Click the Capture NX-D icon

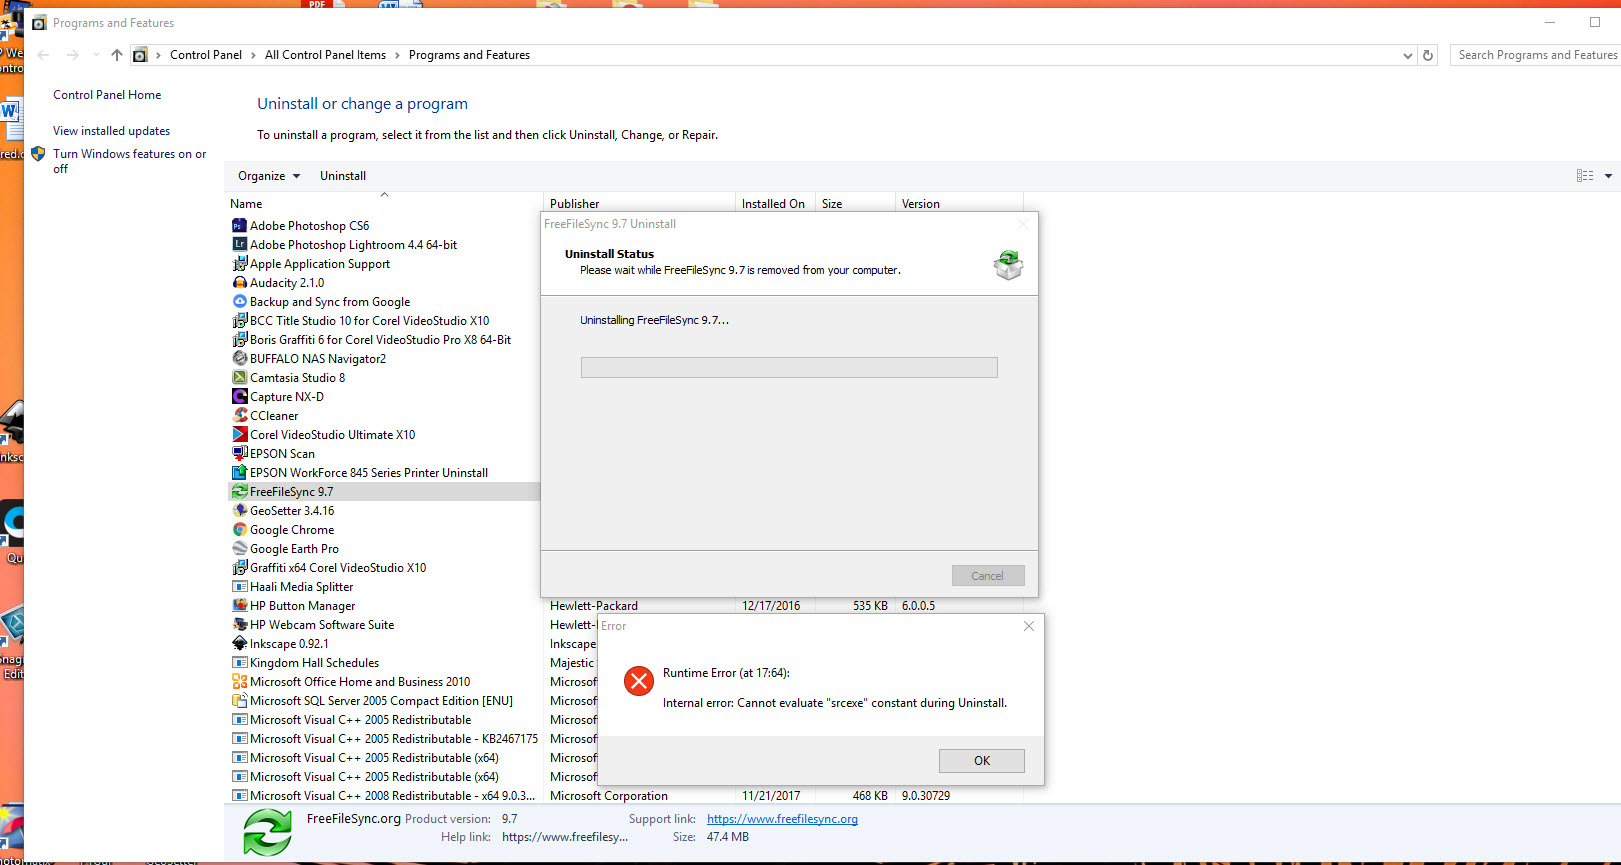[x=239, y=397]
